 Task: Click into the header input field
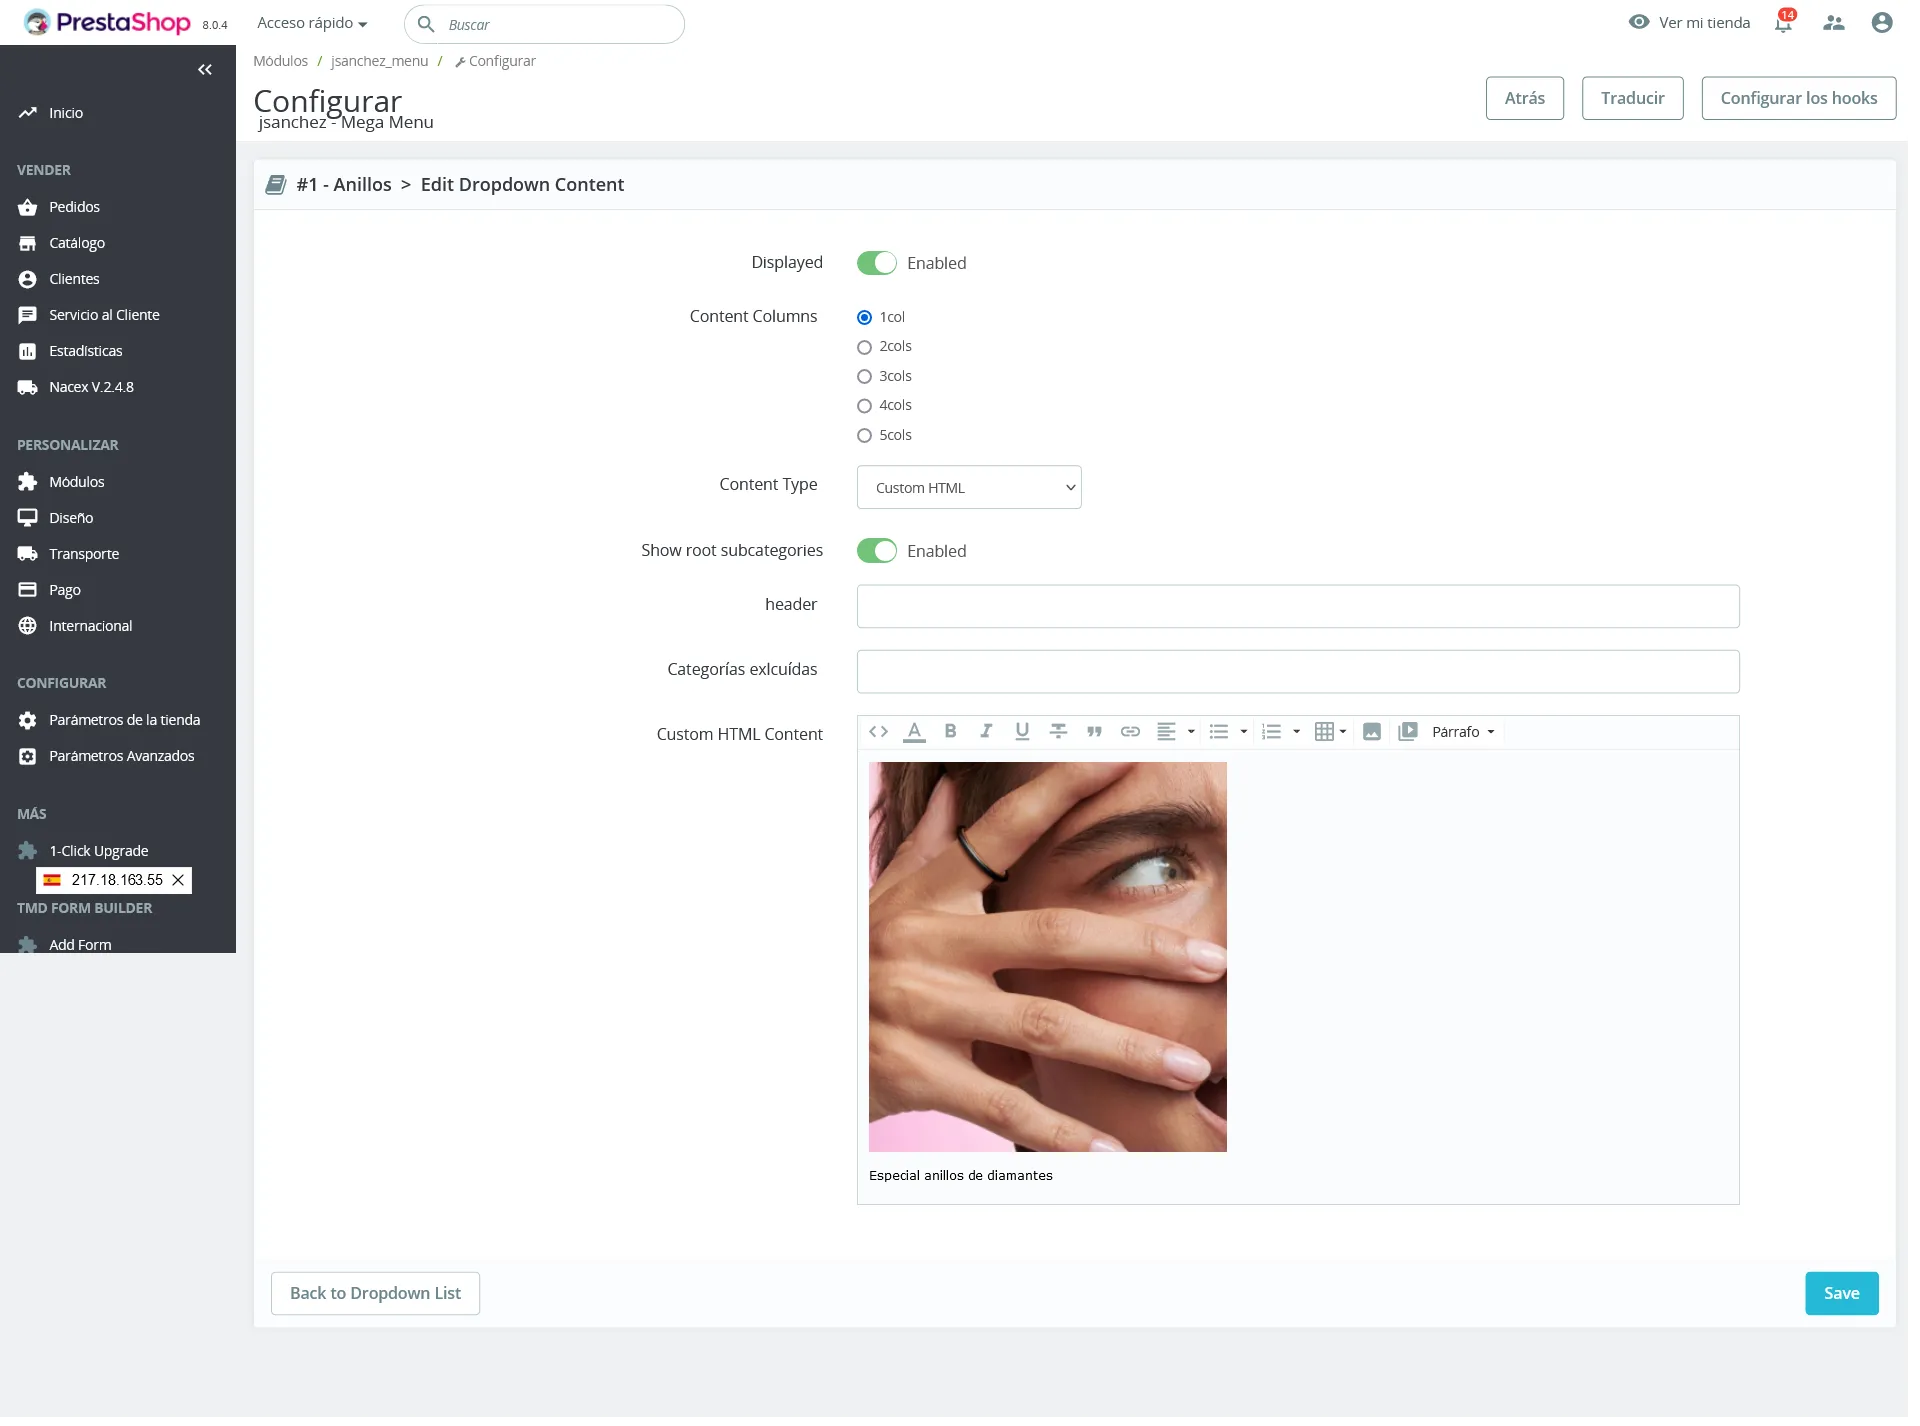point(1298,606)
